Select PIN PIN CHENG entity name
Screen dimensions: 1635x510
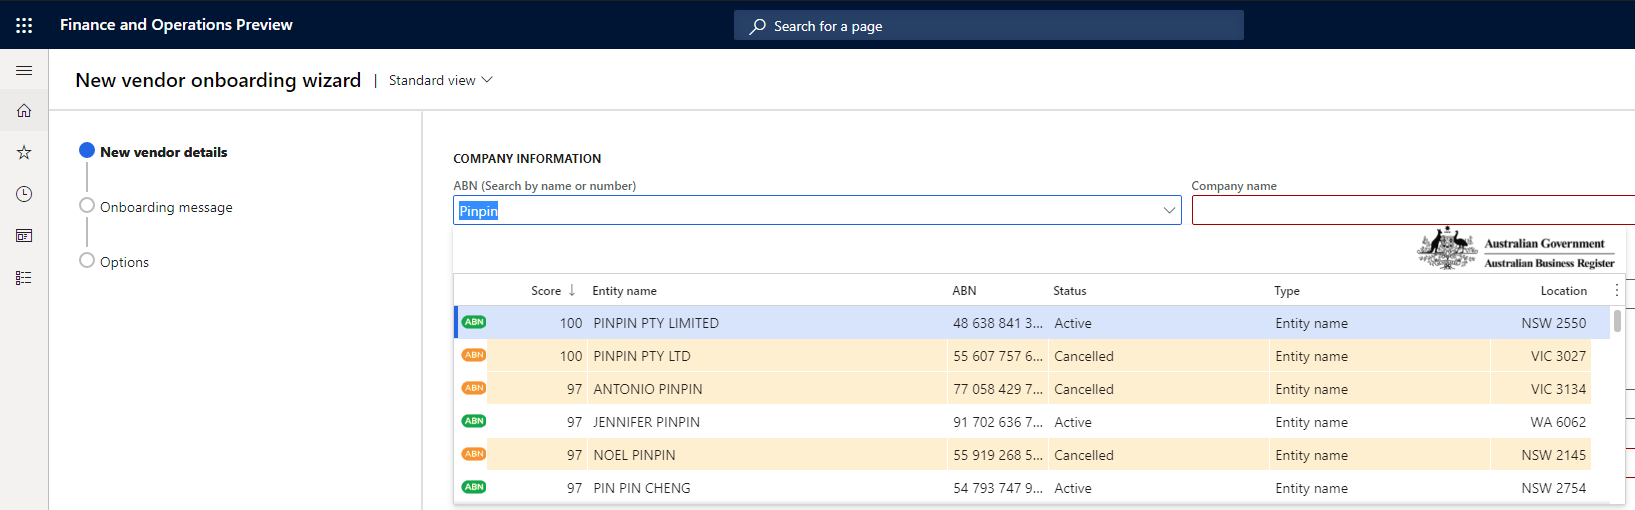(x=642, y=488)
